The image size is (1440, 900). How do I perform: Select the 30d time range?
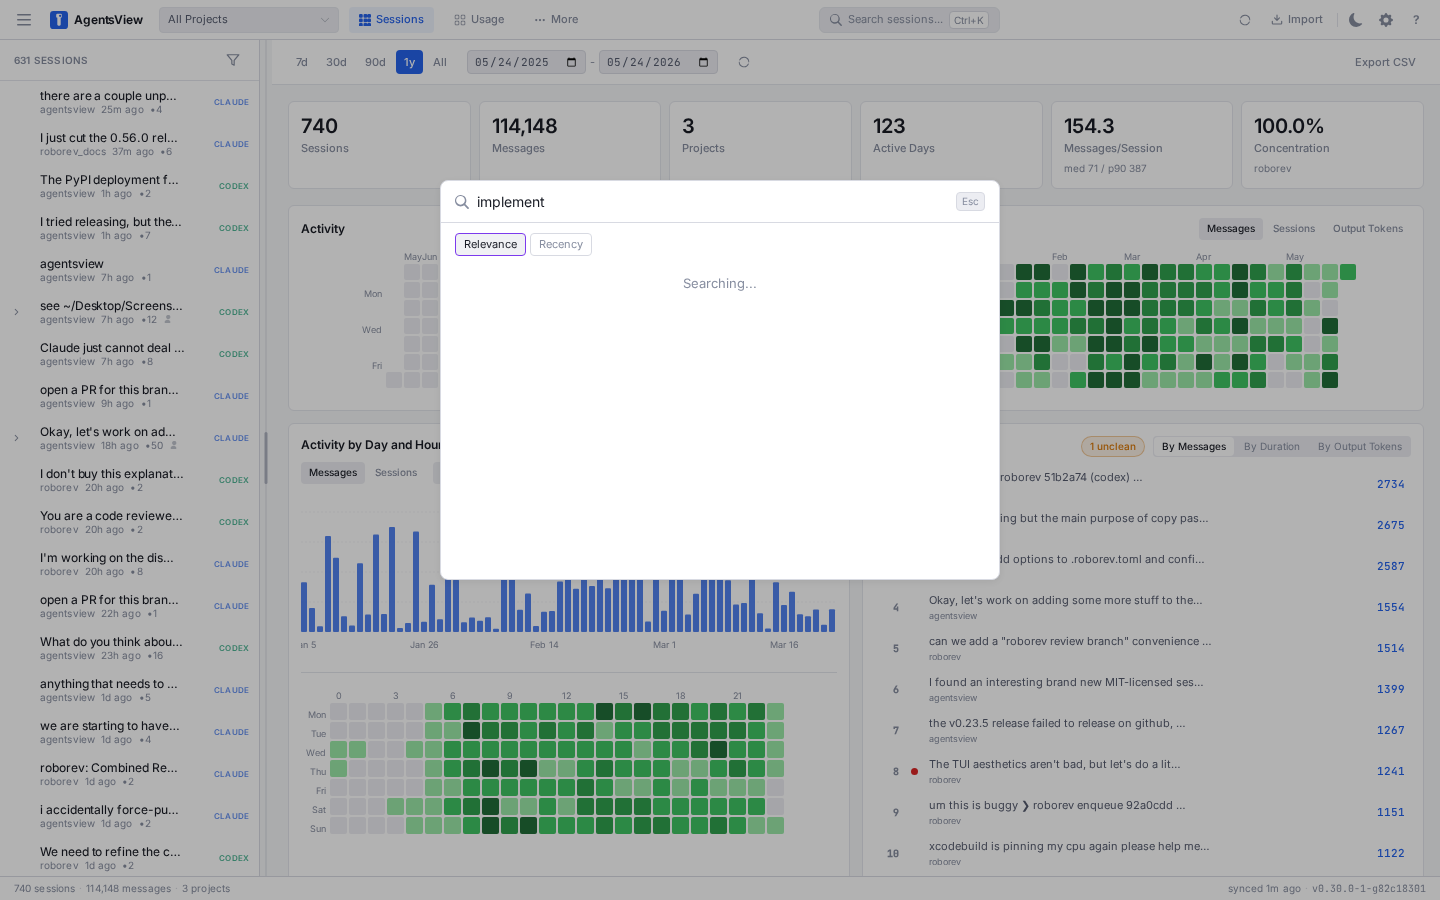coord(336,62)
